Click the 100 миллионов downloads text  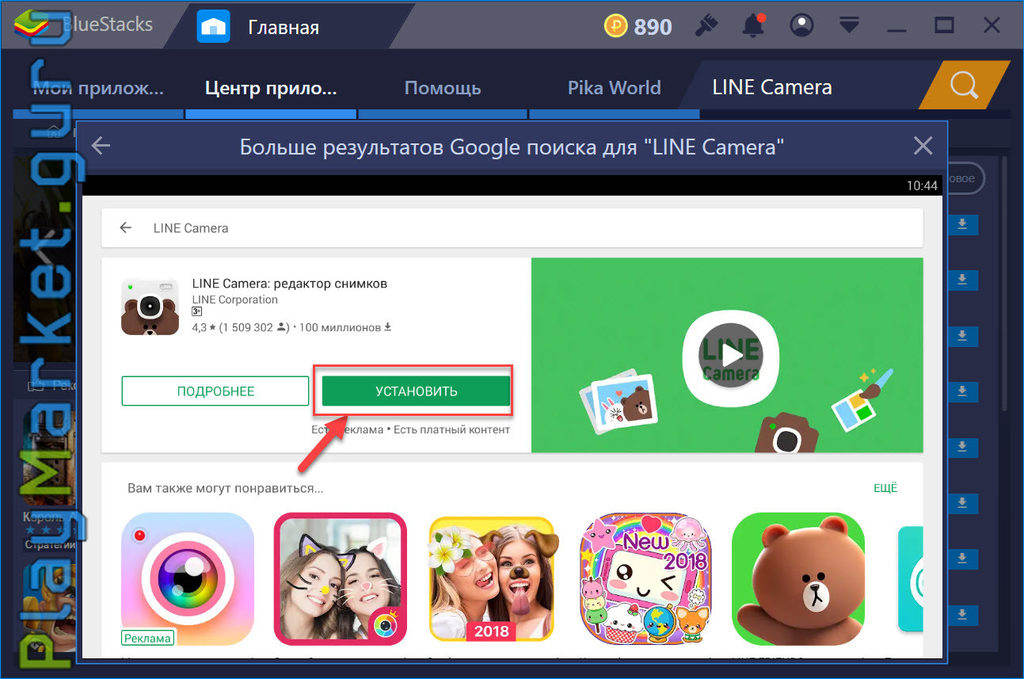(340, 327)
